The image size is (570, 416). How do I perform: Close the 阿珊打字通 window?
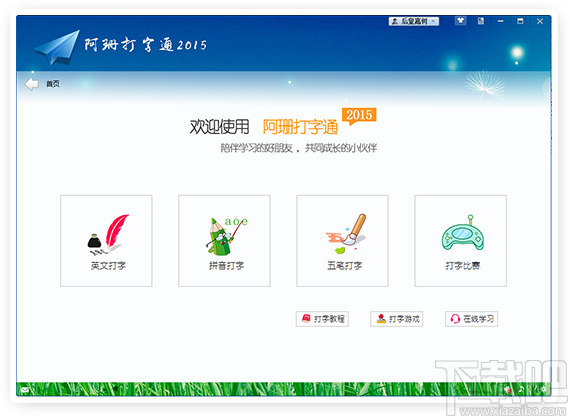tap(540, 21)
